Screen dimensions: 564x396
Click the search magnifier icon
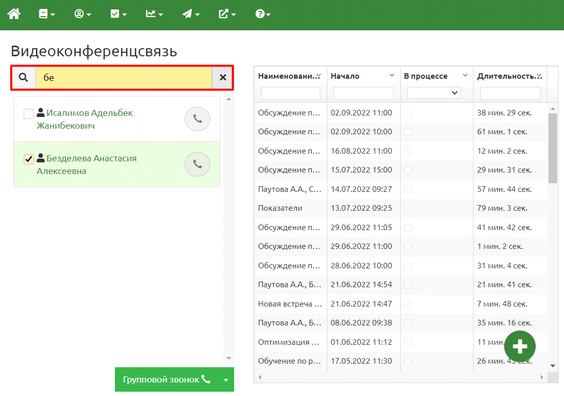(23, 77)
